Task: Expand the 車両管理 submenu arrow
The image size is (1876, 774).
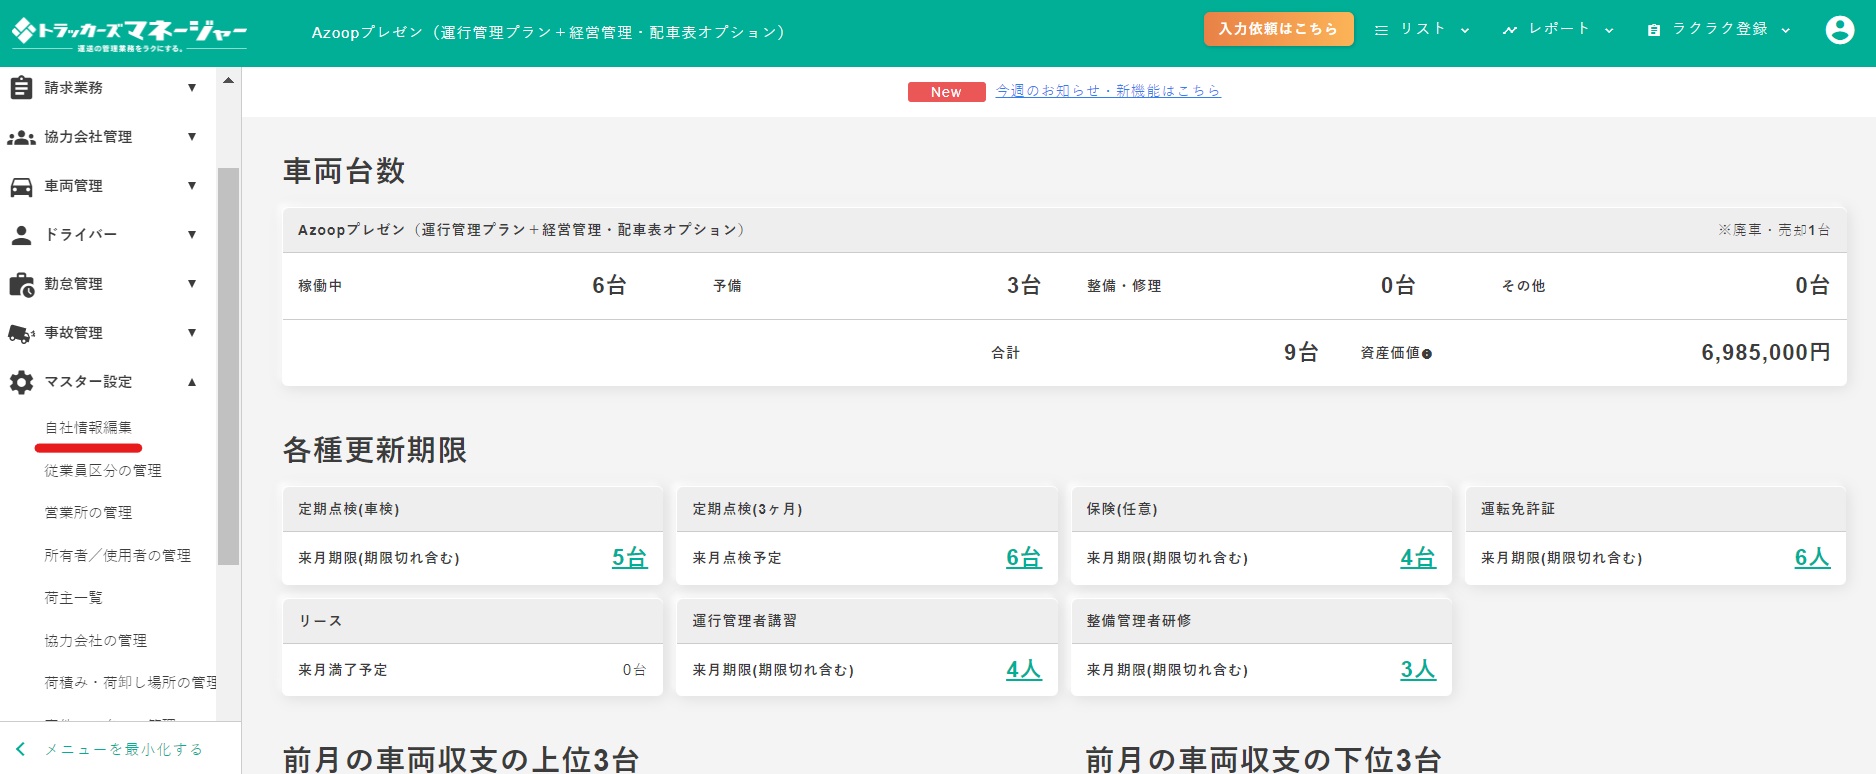Action: point(192,186)
